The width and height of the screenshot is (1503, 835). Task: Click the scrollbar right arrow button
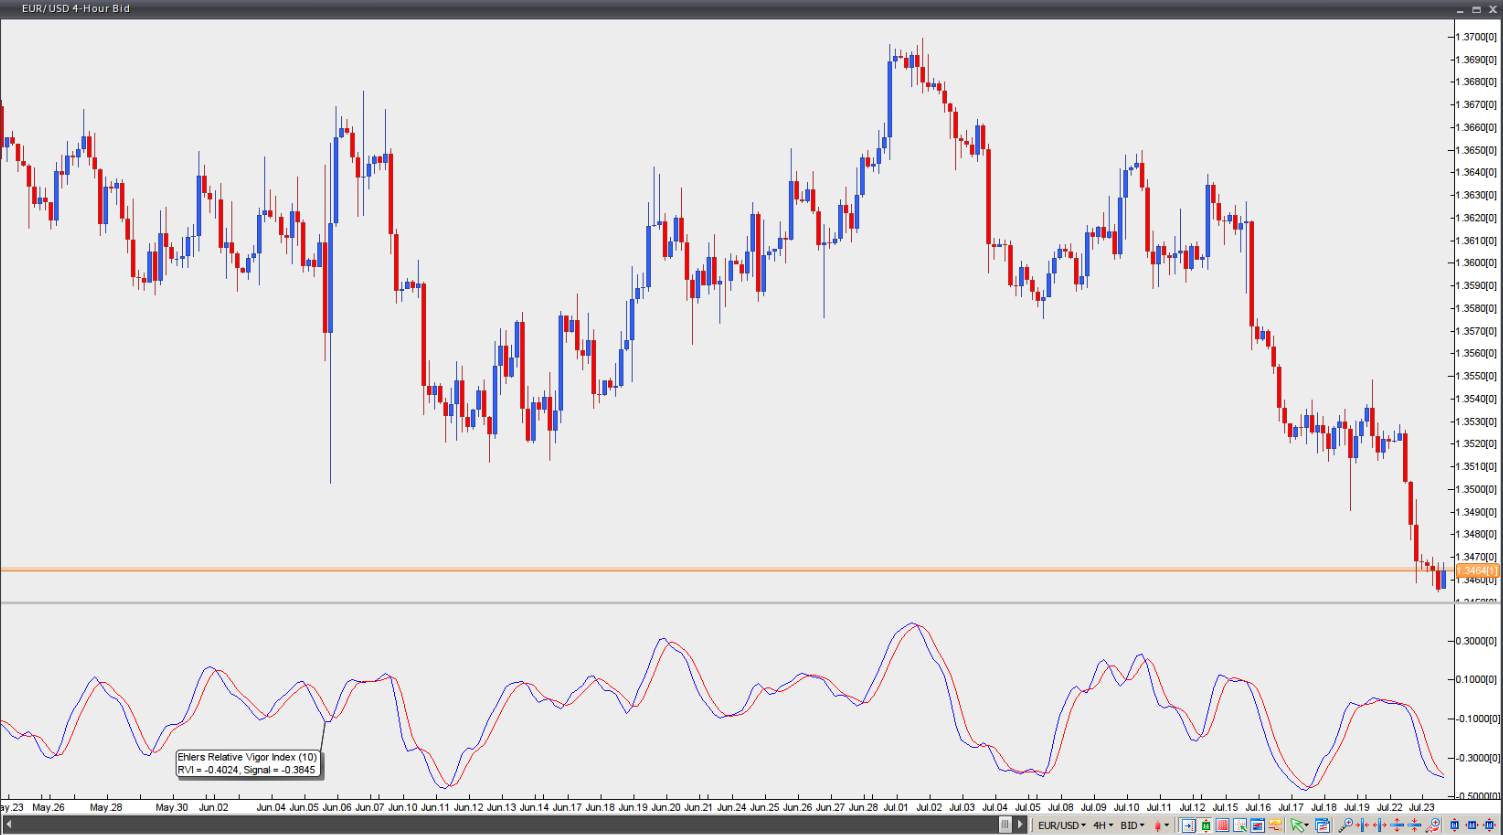pos(1020,825)
